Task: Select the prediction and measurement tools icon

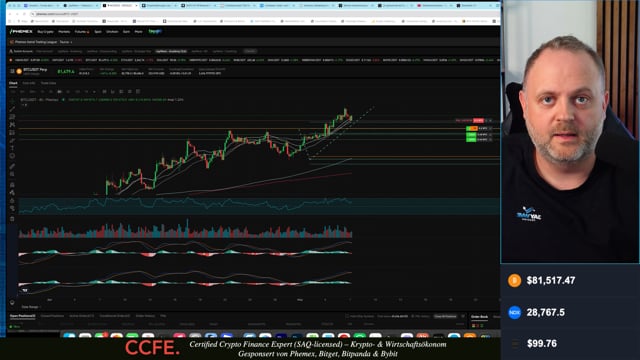Action: [12, 133]
